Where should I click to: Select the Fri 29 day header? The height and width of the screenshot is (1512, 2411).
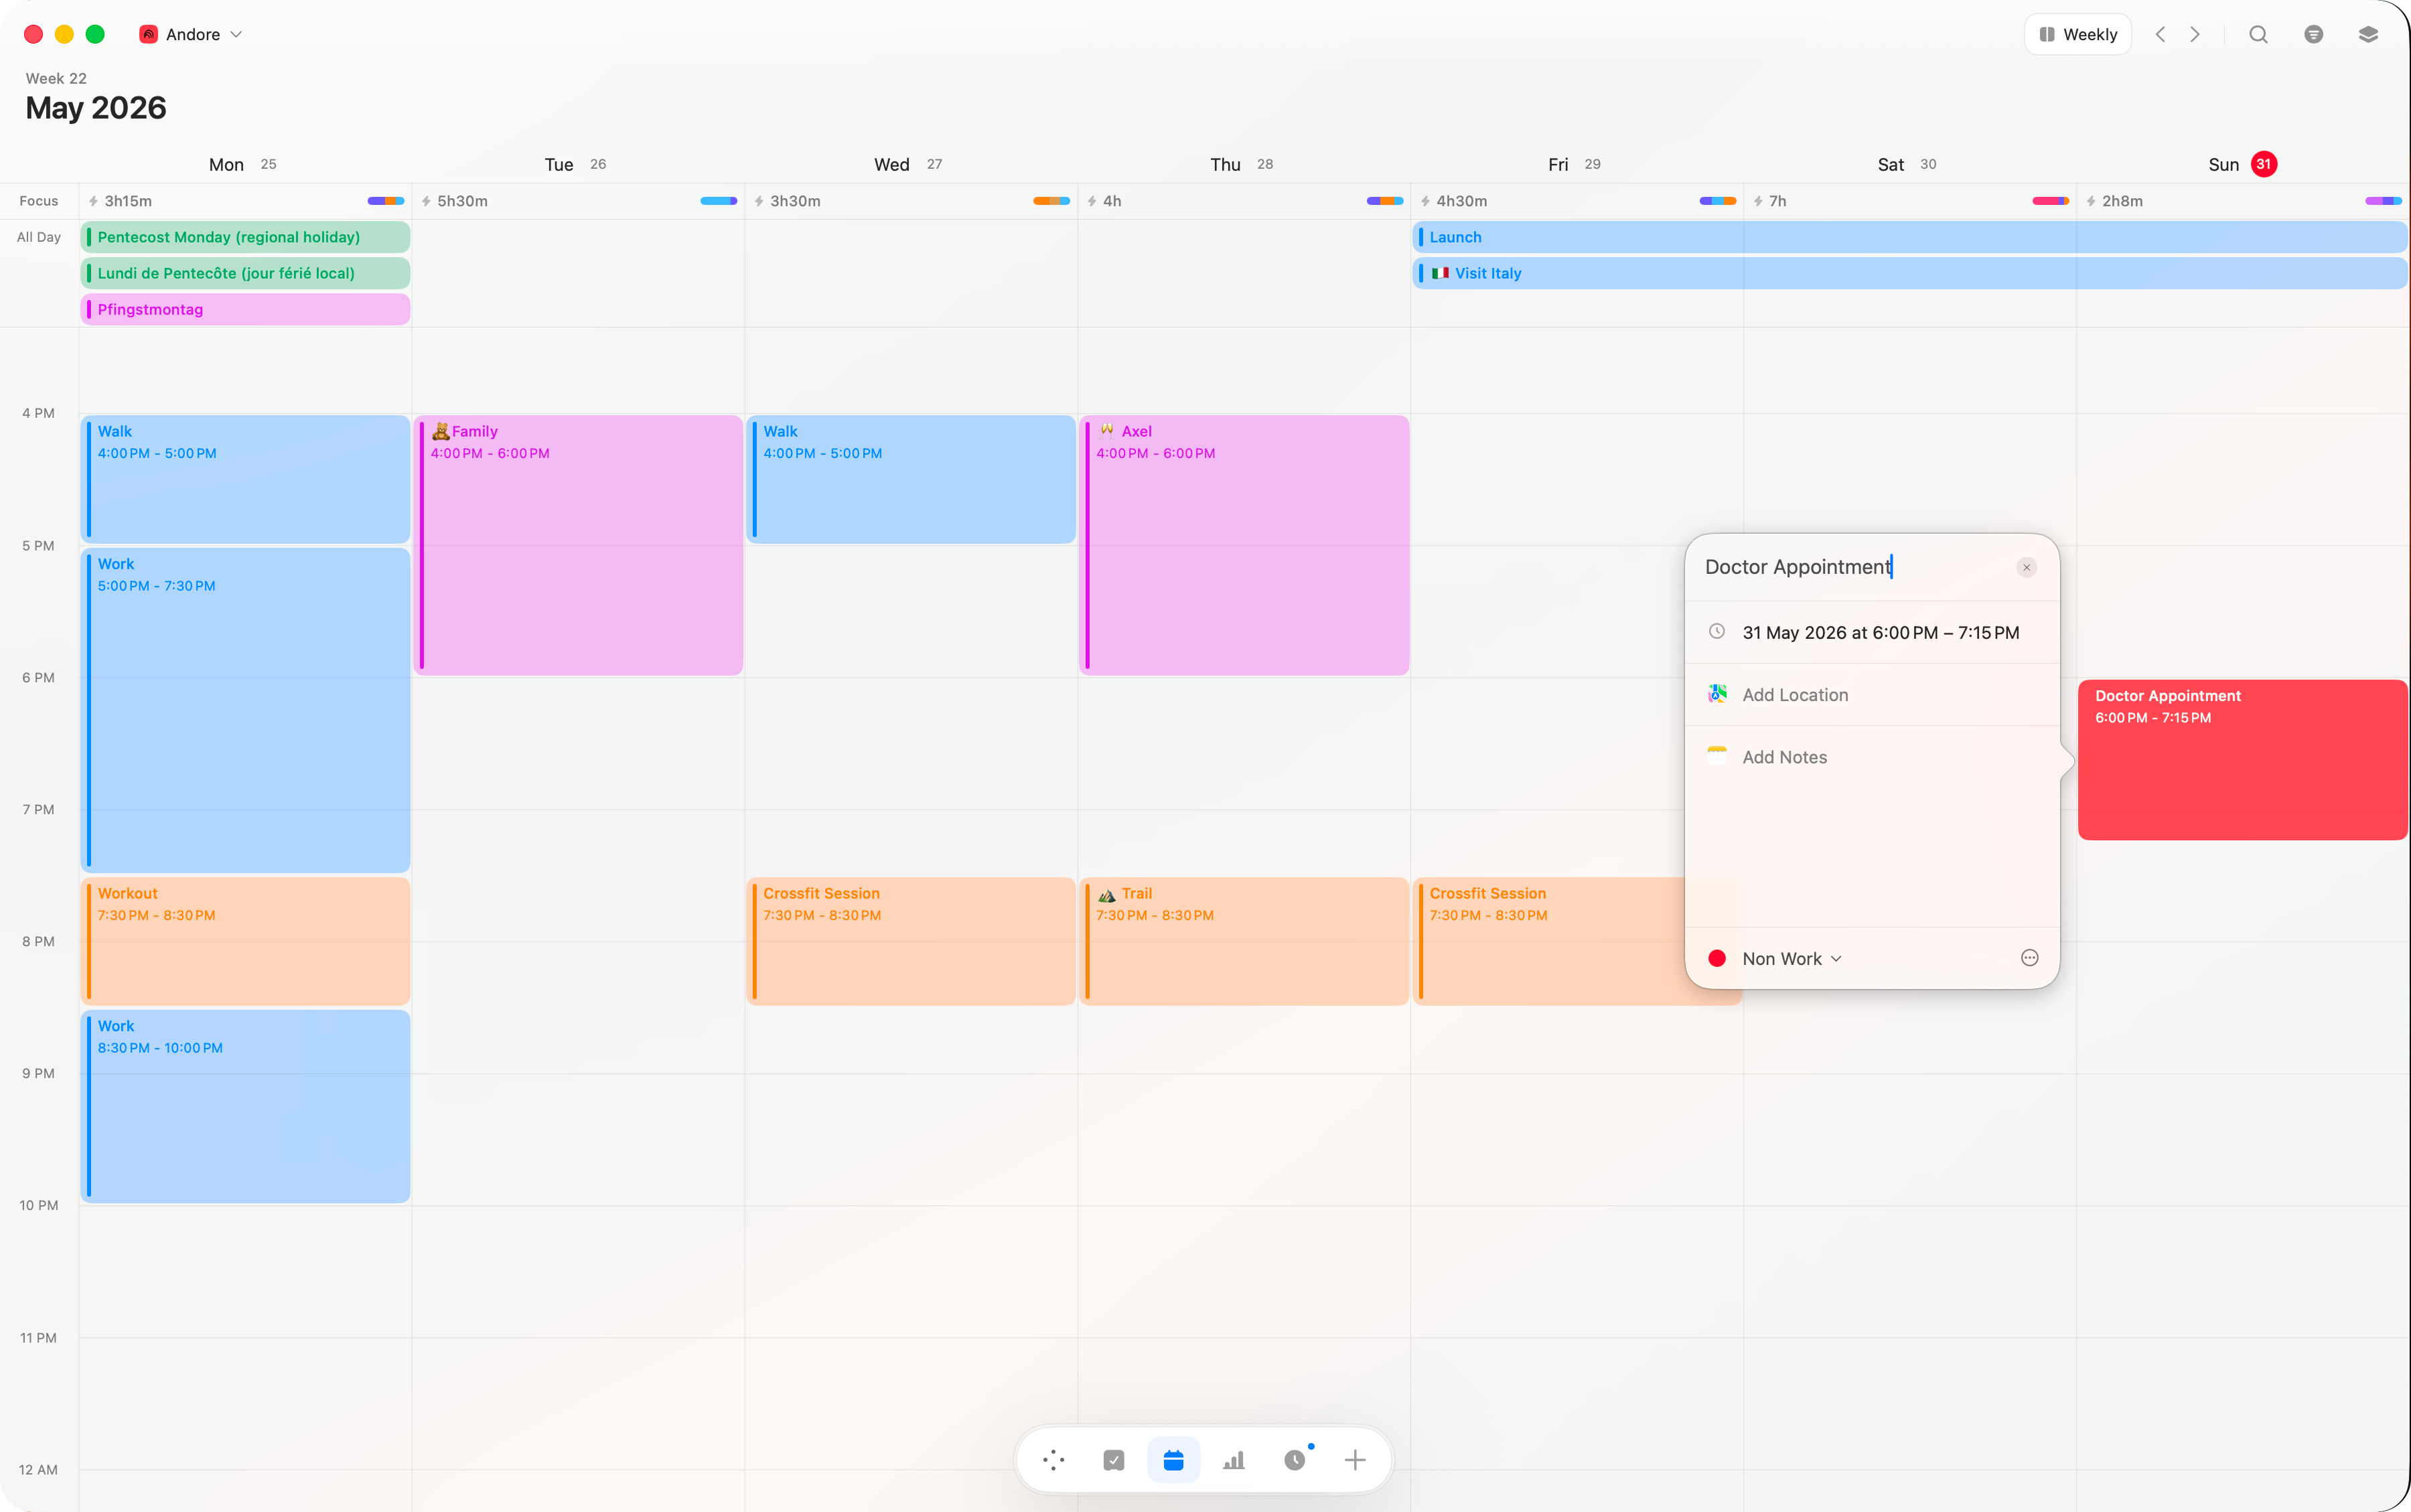[x=1574, y=164]
